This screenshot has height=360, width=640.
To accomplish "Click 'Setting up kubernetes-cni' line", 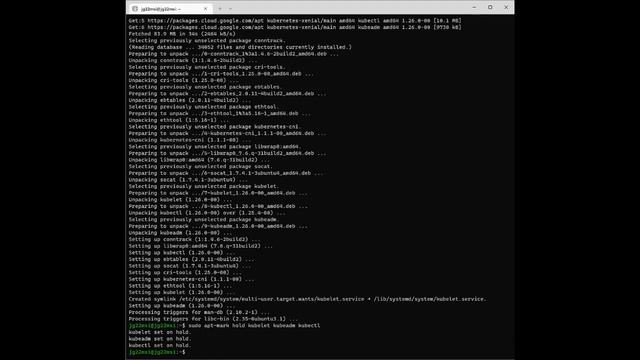I will pos(191,279).
